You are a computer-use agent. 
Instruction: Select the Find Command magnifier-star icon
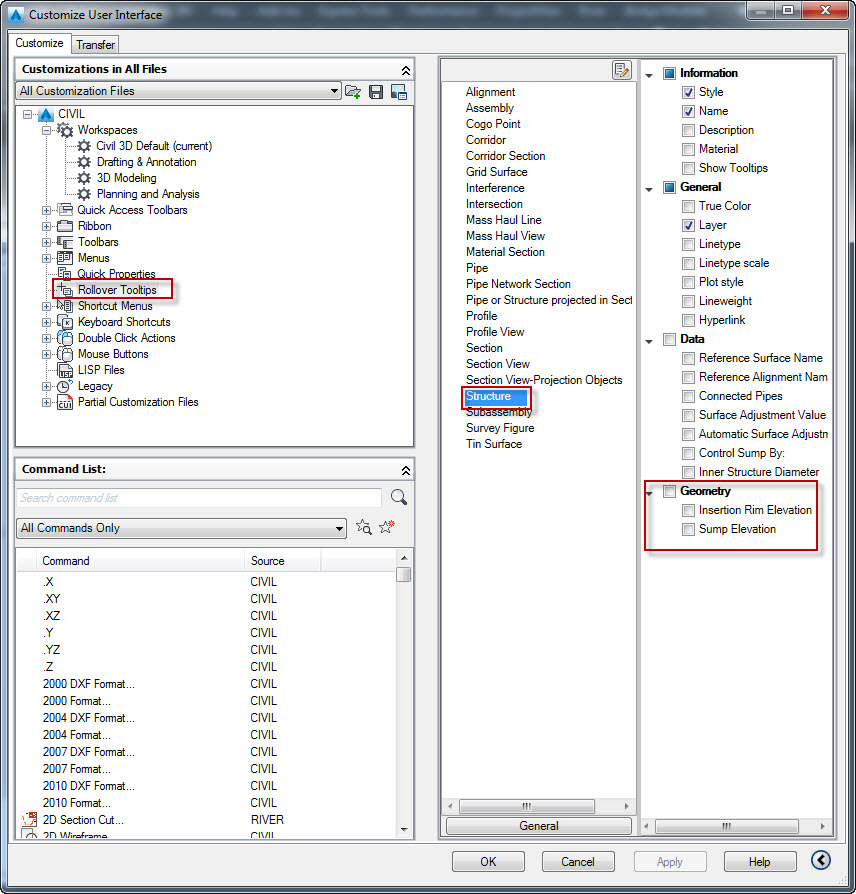(363, 527)
